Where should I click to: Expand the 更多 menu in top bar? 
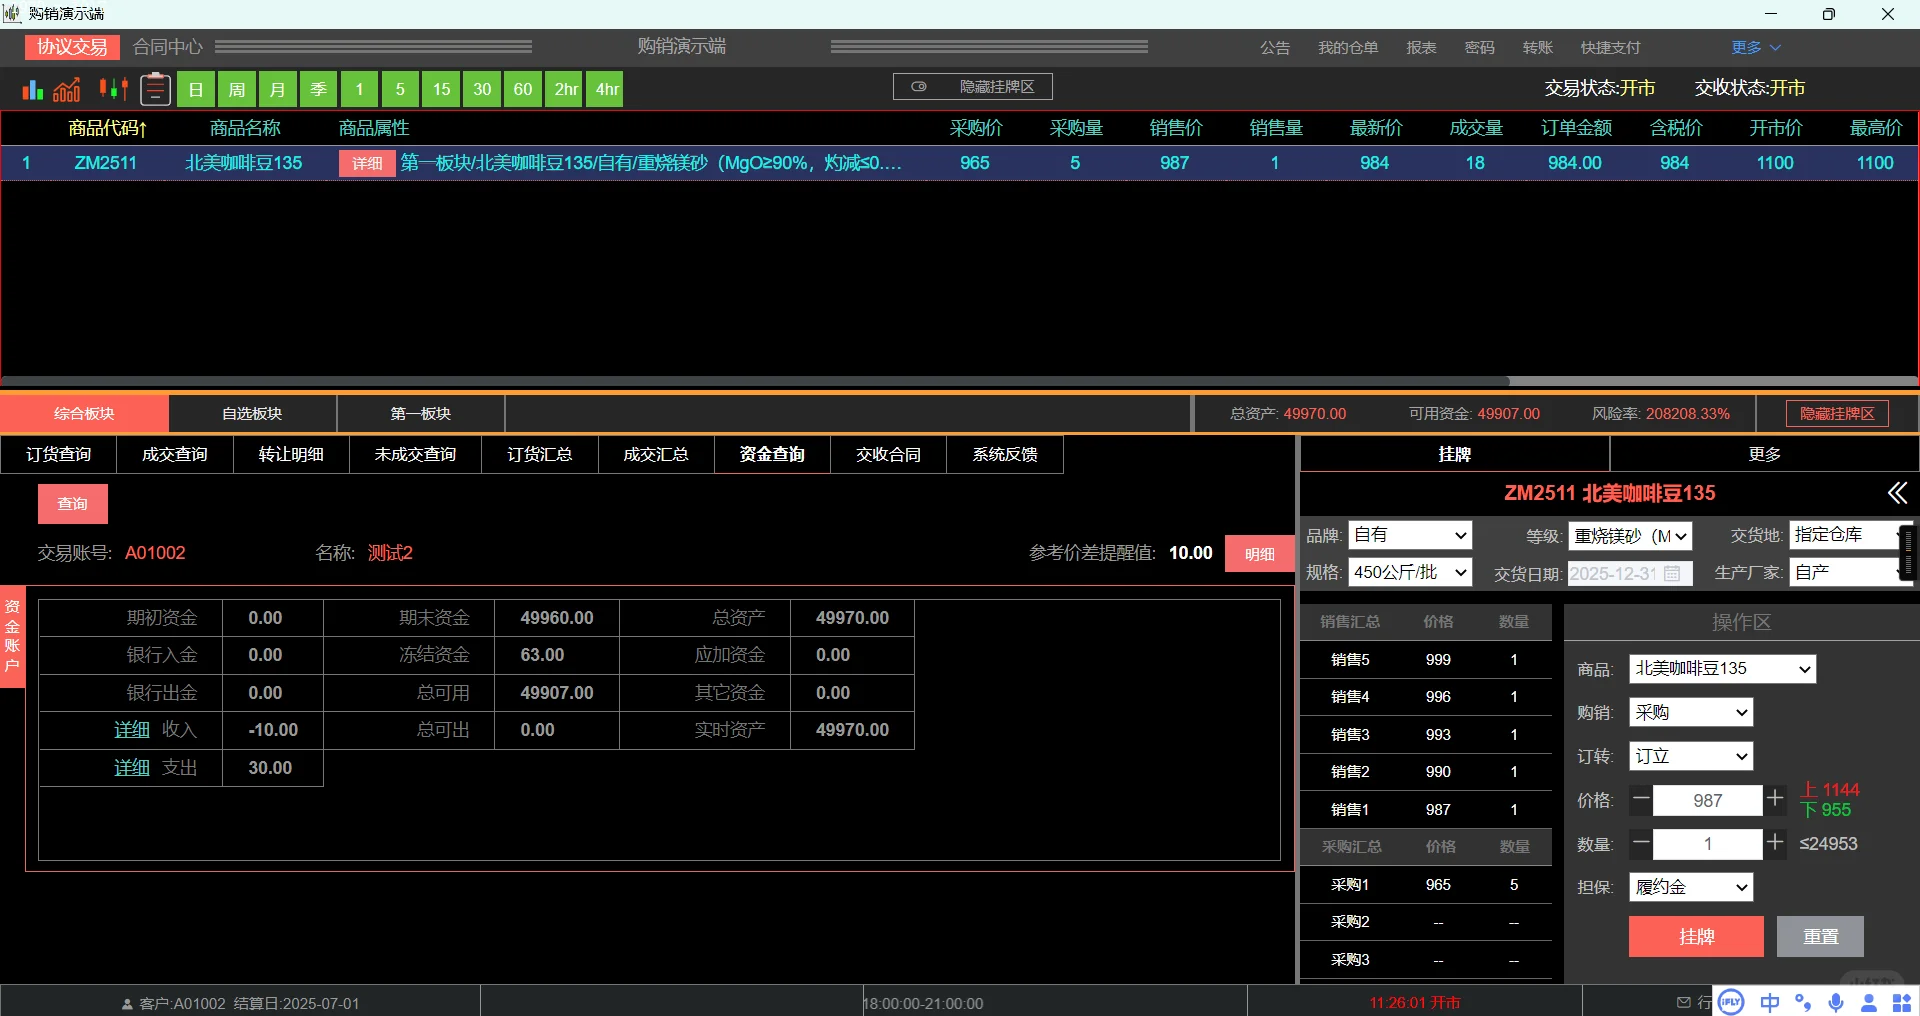coord(1756,47)
